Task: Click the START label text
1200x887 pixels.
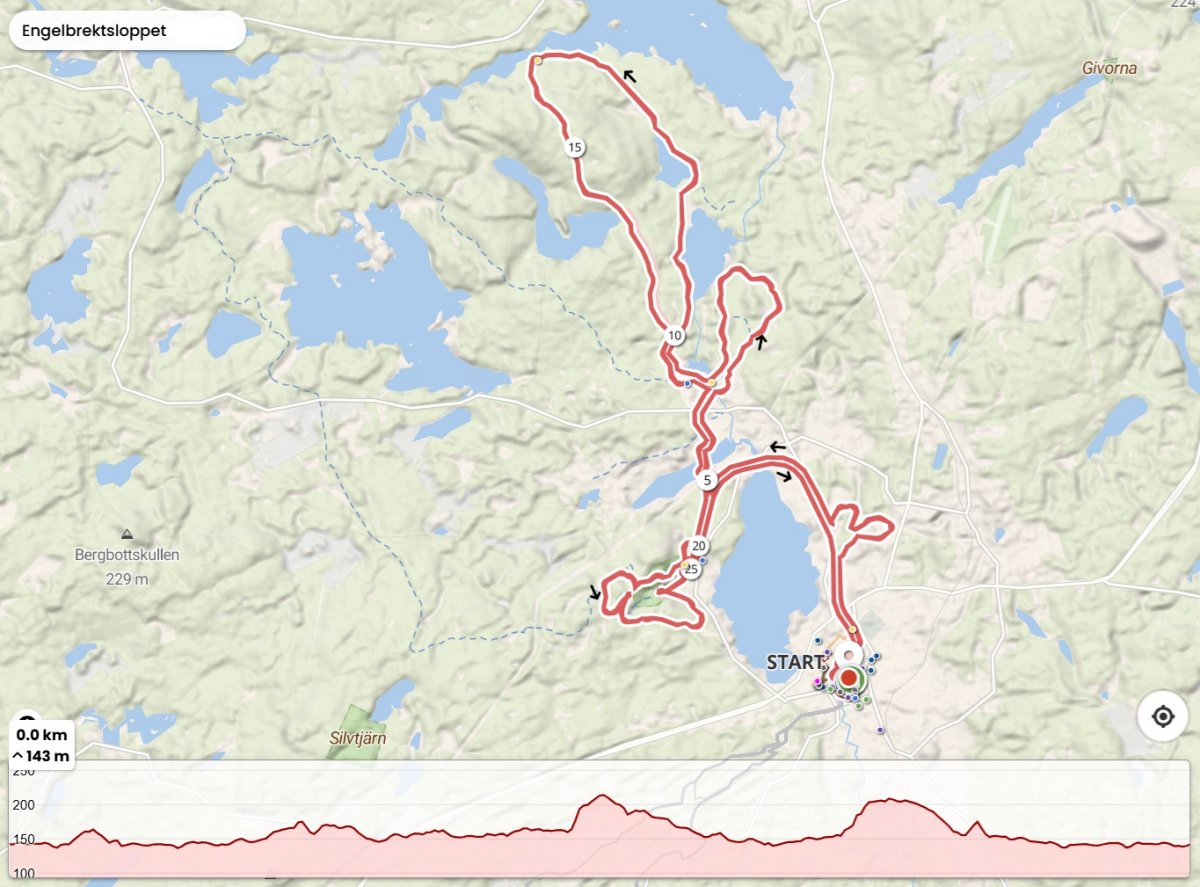Action: pyautogui.click(x=797, y=662)
